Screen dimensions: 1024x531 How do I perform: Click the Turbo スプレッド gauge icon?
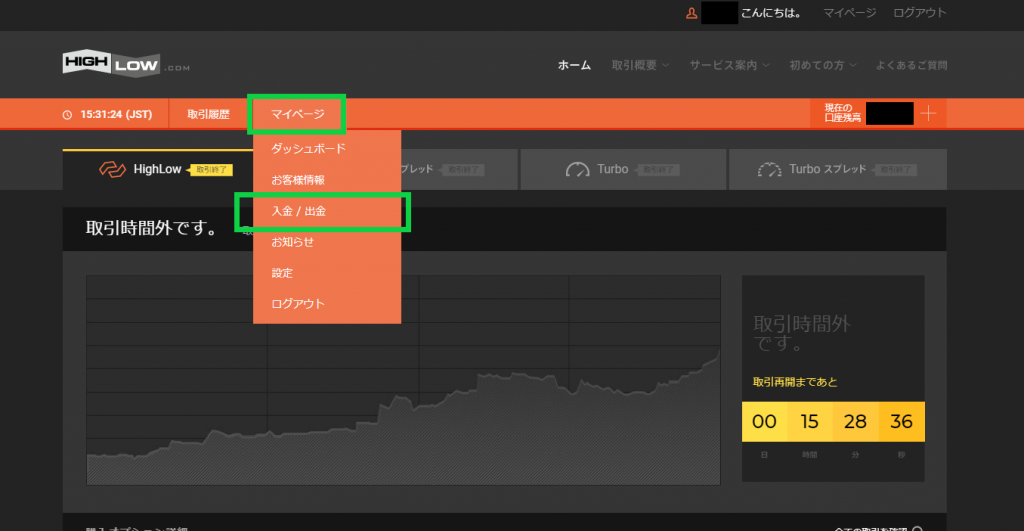pos(769,170)
